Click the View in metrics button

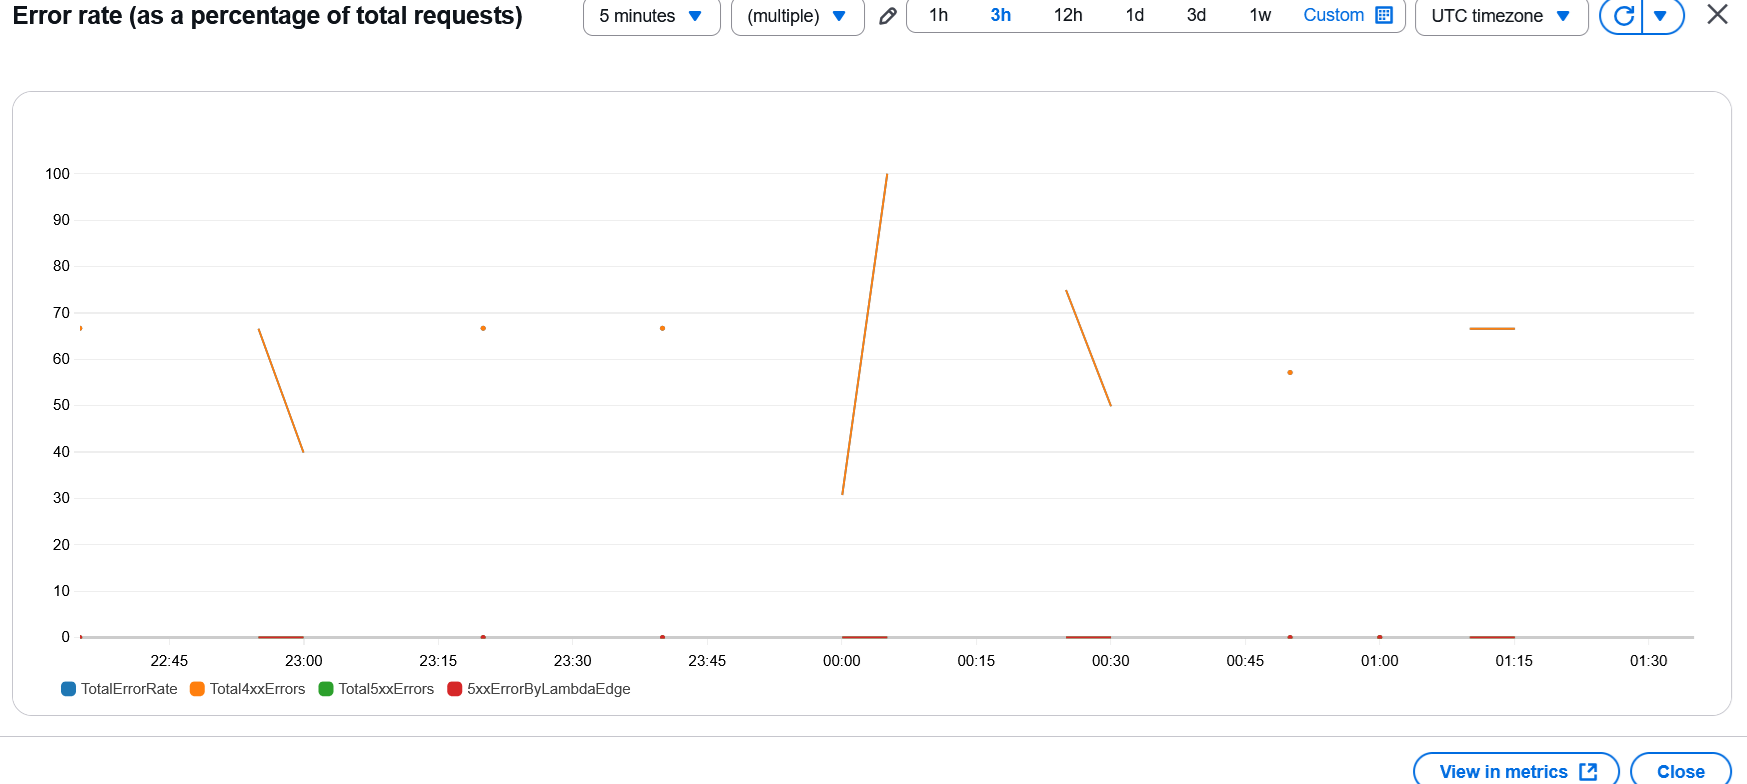[x=1516, y=771]
